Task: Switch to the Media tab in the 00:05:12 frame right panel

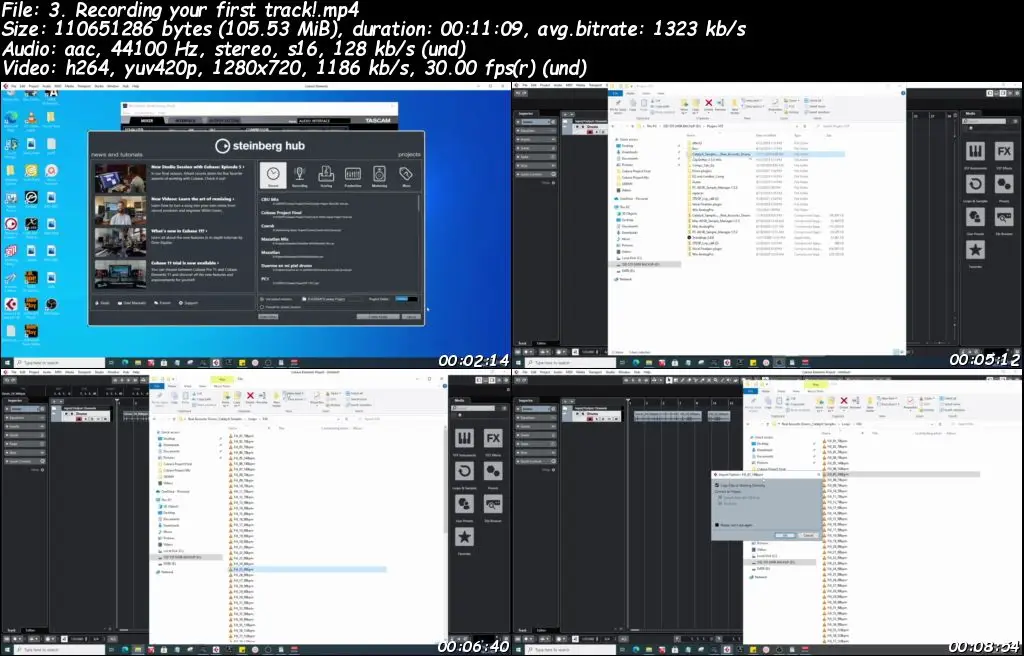Action: point(970,113)
